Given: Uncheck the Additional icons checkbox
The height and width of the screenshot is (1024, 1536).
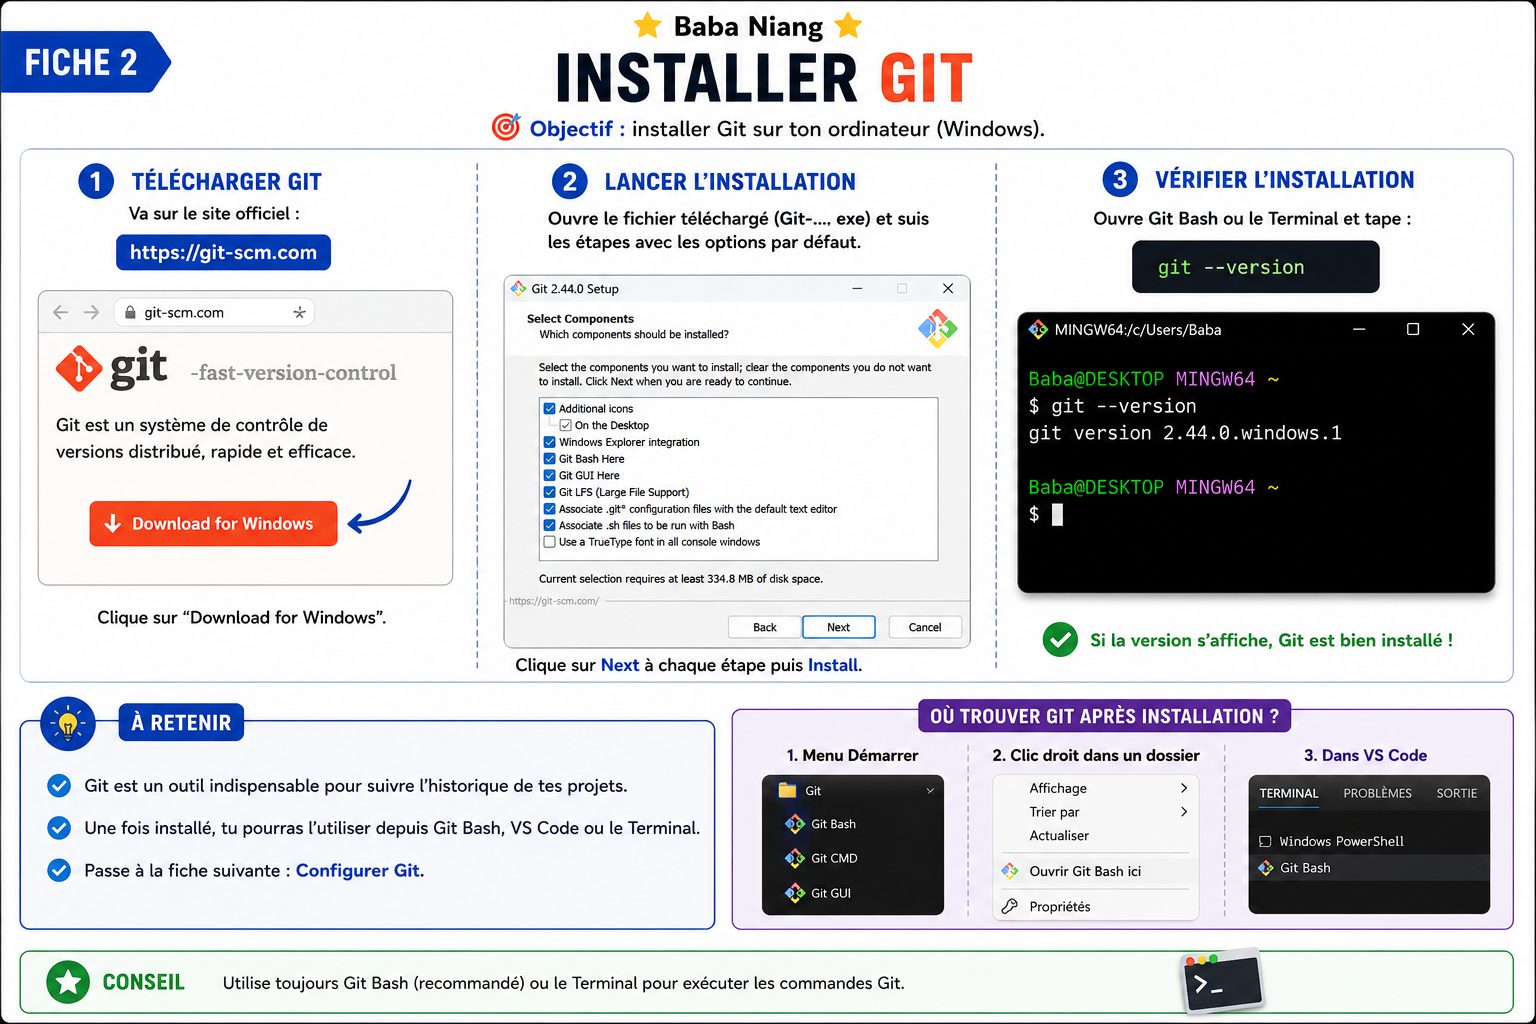Looking at the screenshot, I should click(549, 409).
